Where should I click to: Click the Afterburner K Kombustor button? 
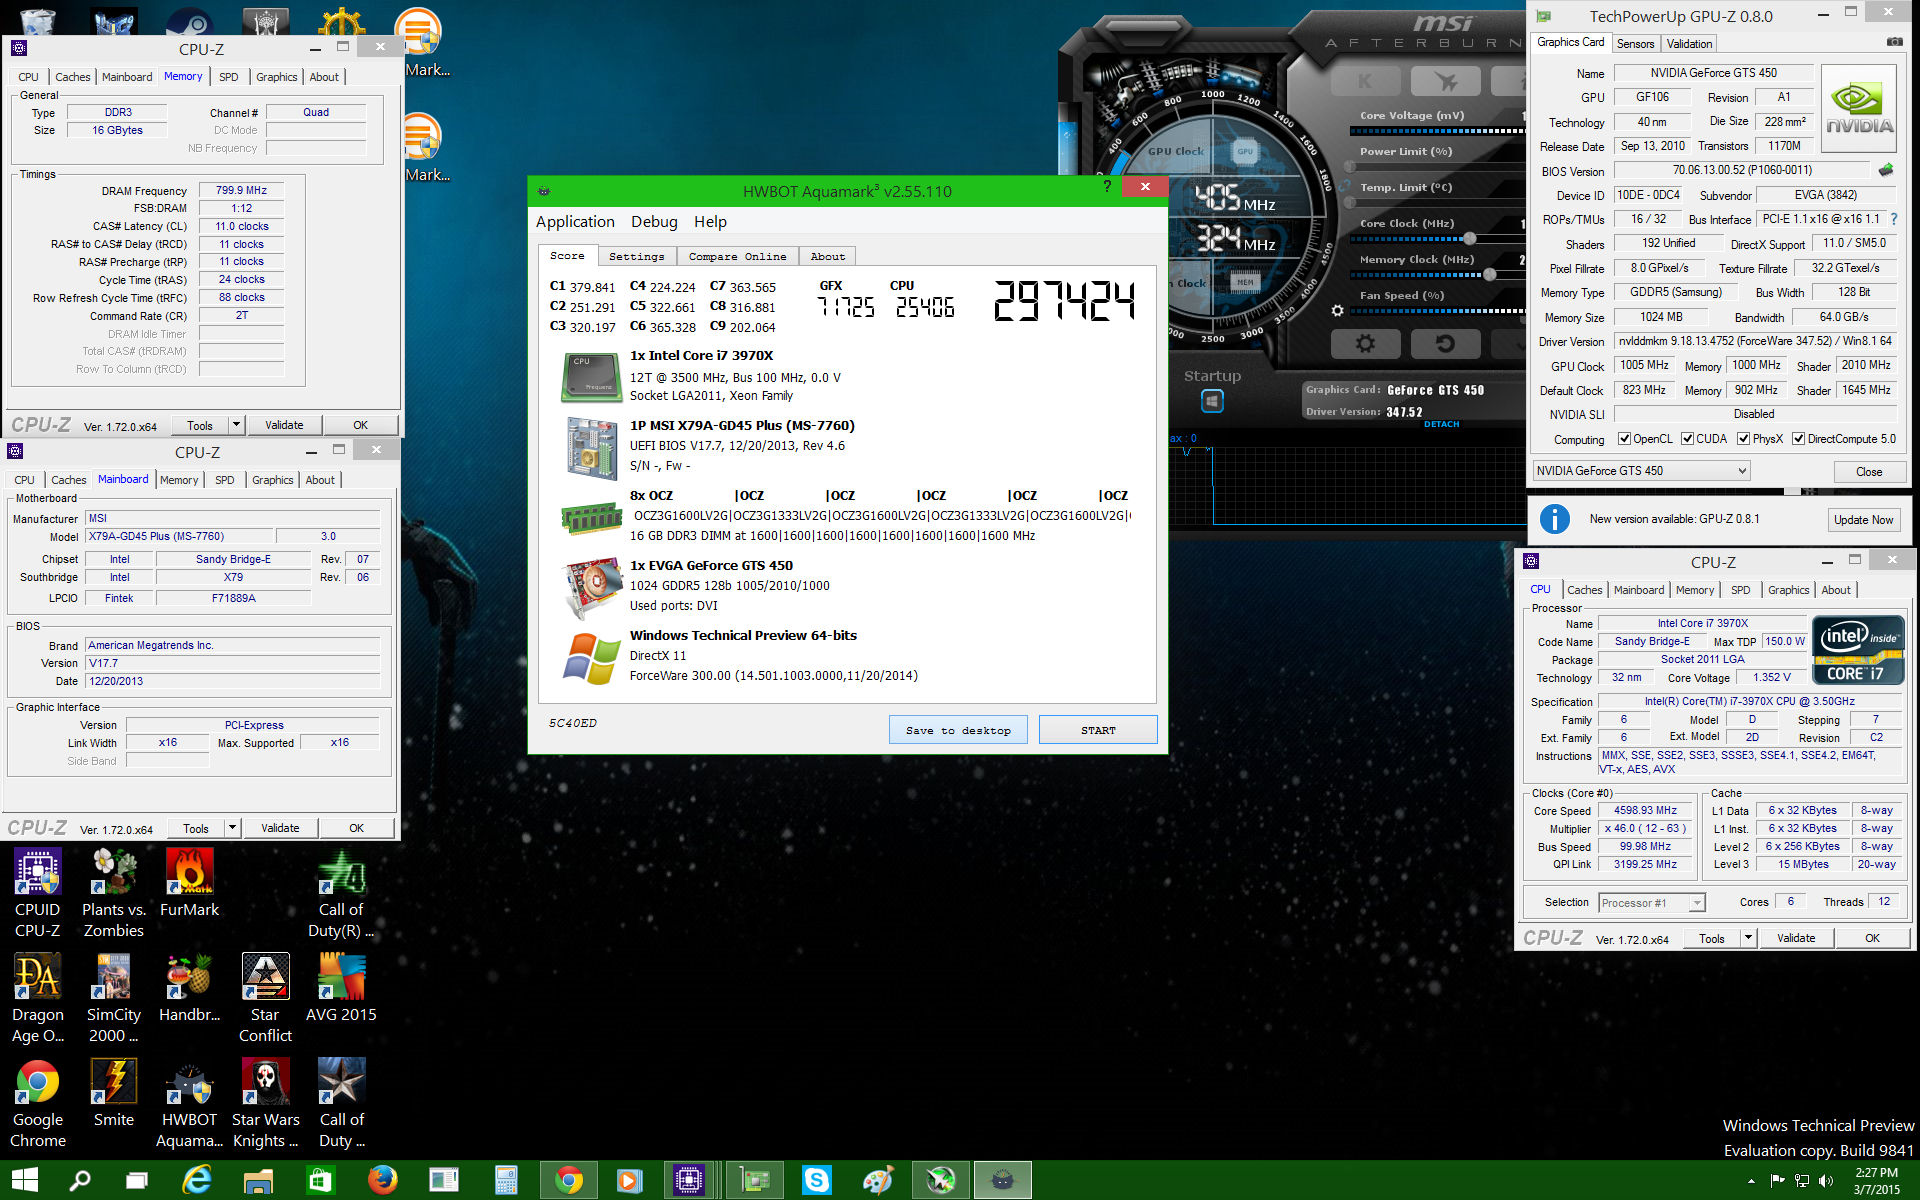[1365, 81]
